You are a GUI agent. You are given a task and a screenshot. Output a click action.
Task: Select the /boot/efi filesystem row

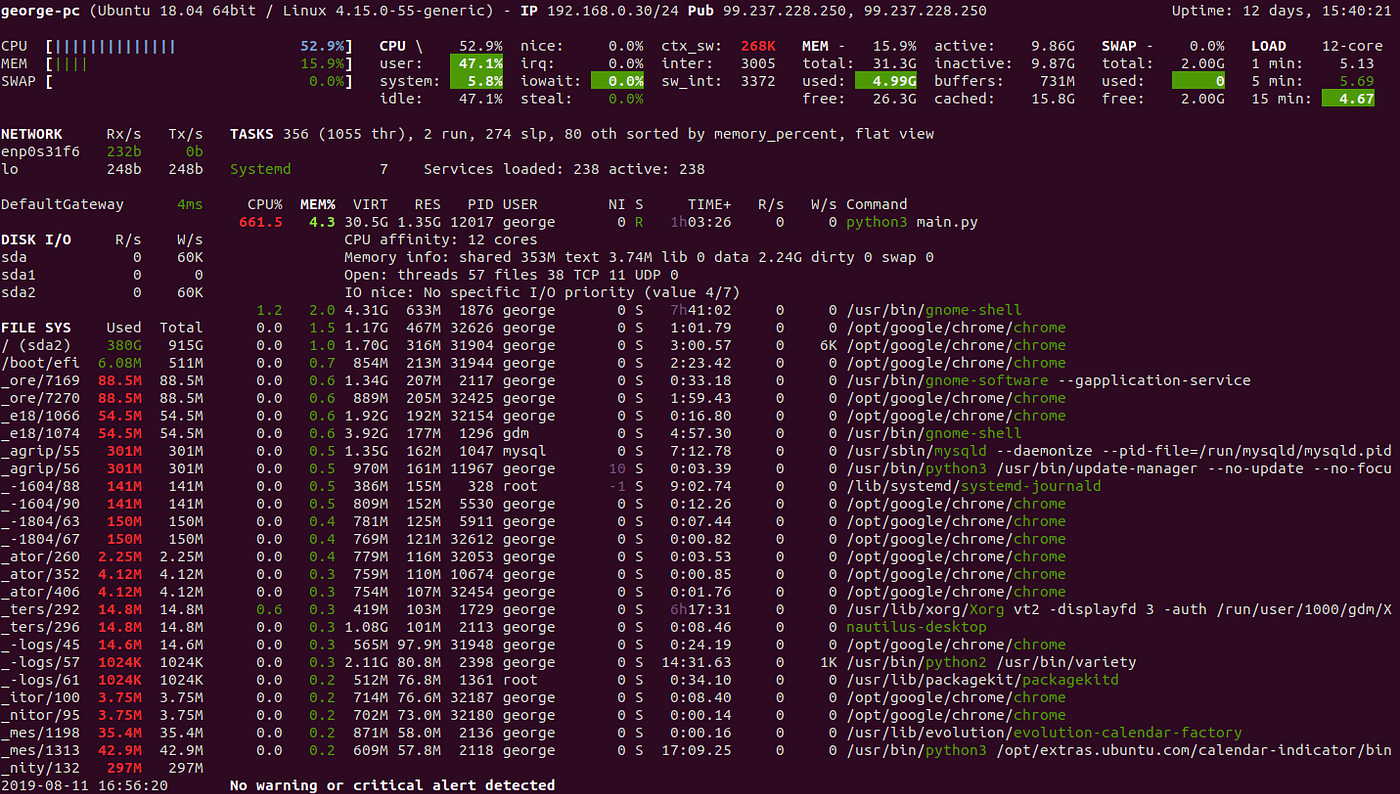point(102,363)
